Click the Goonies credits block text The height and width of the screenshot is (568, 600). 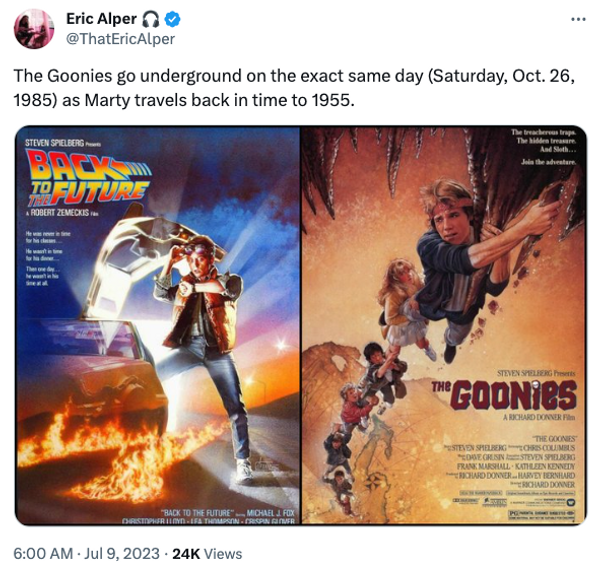click(515, 462)
